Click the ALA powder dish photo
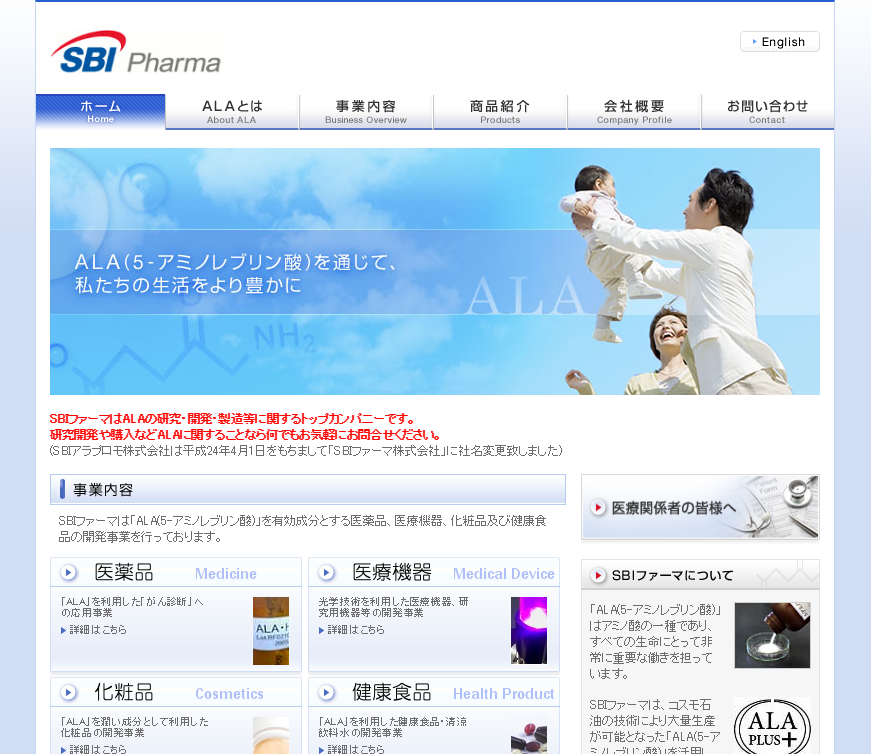Viewport: 871px width, 754px height. click(772, 635)
